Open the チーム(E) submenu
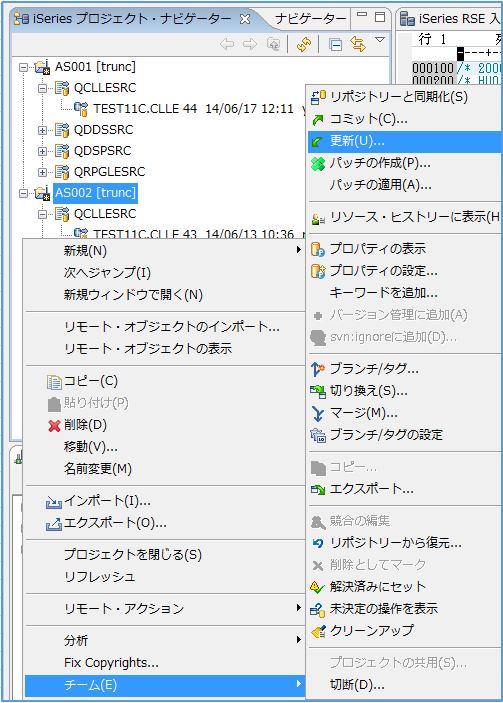This screenshot has height=703, width=503. pyautogui.click(x=165, y=685)
